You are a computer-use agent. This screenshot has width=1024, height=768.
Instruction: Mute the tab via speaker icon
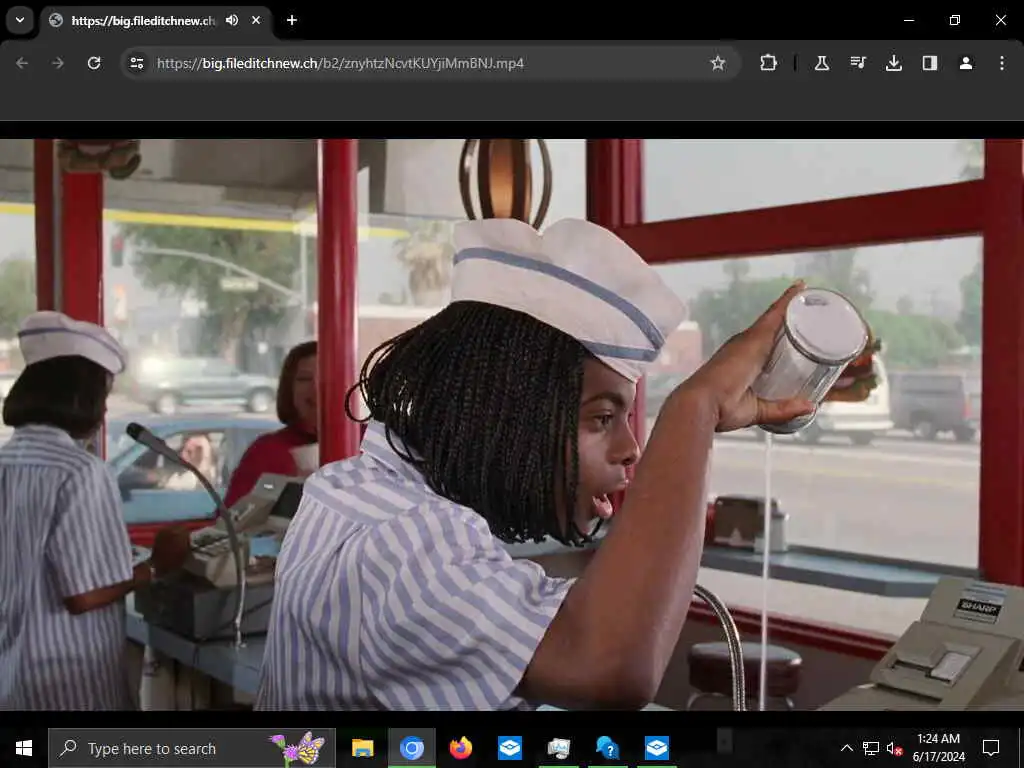point(232,20)
